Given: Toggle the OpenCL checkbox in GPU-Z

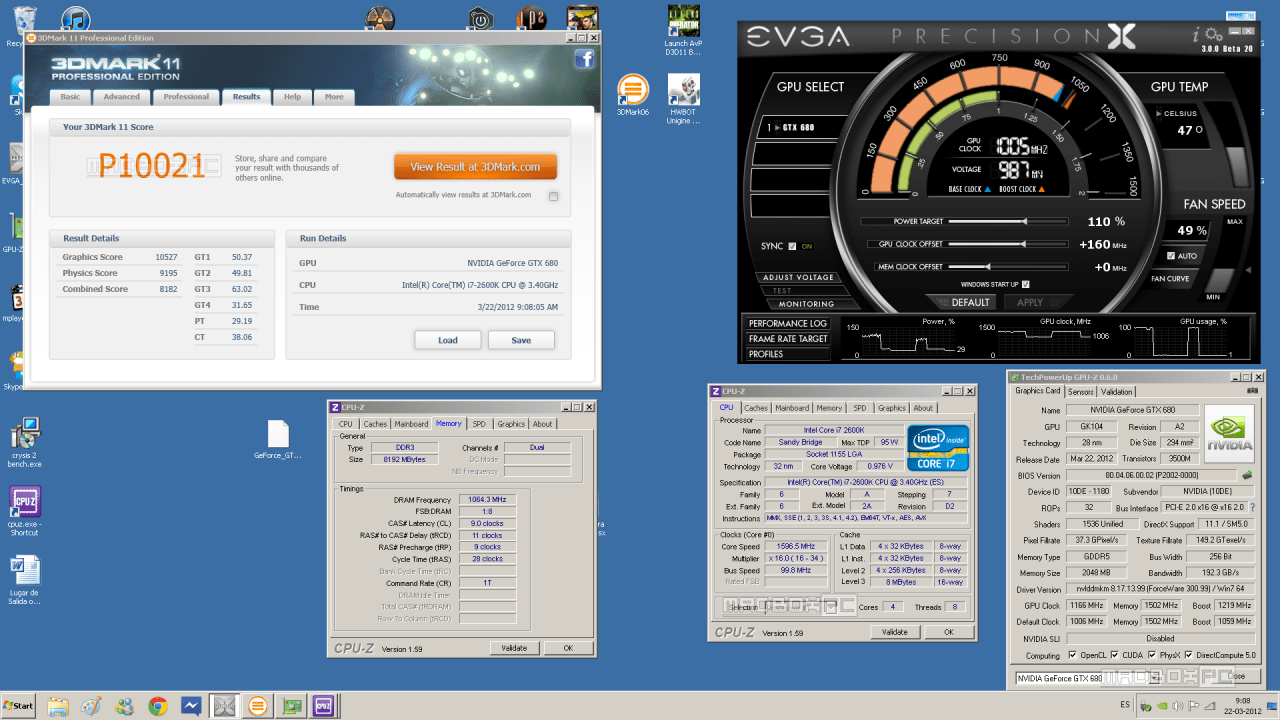Looking at the screenshot, I should 1073,656.
